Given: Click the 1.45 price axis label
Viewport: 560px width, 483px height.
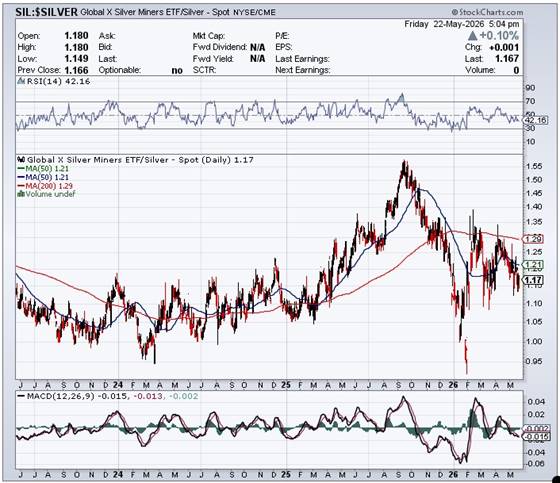Looking at the screenshot, I should tap(534, 193).
